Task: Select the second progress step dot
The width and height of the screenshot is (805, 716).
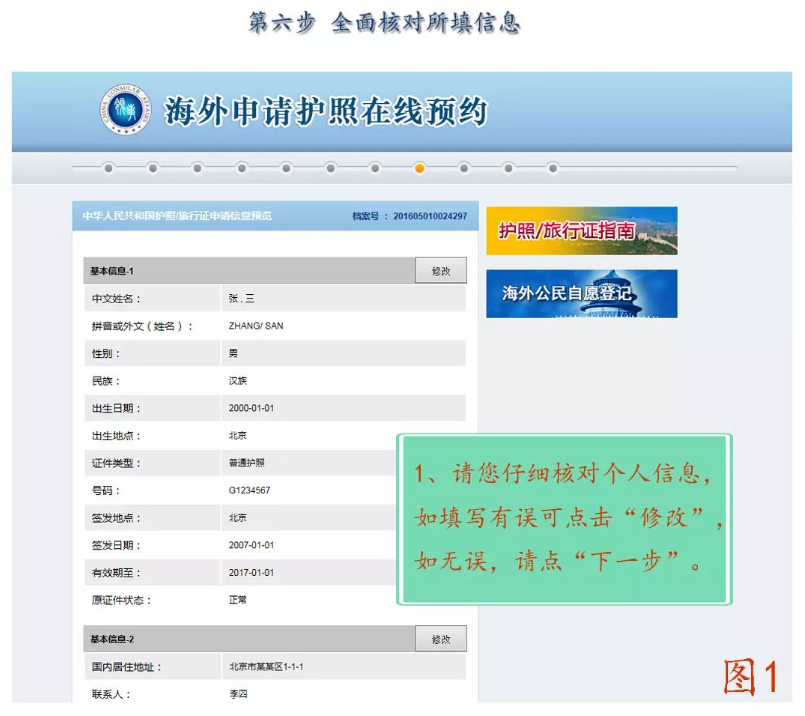Action: [153, 168]
